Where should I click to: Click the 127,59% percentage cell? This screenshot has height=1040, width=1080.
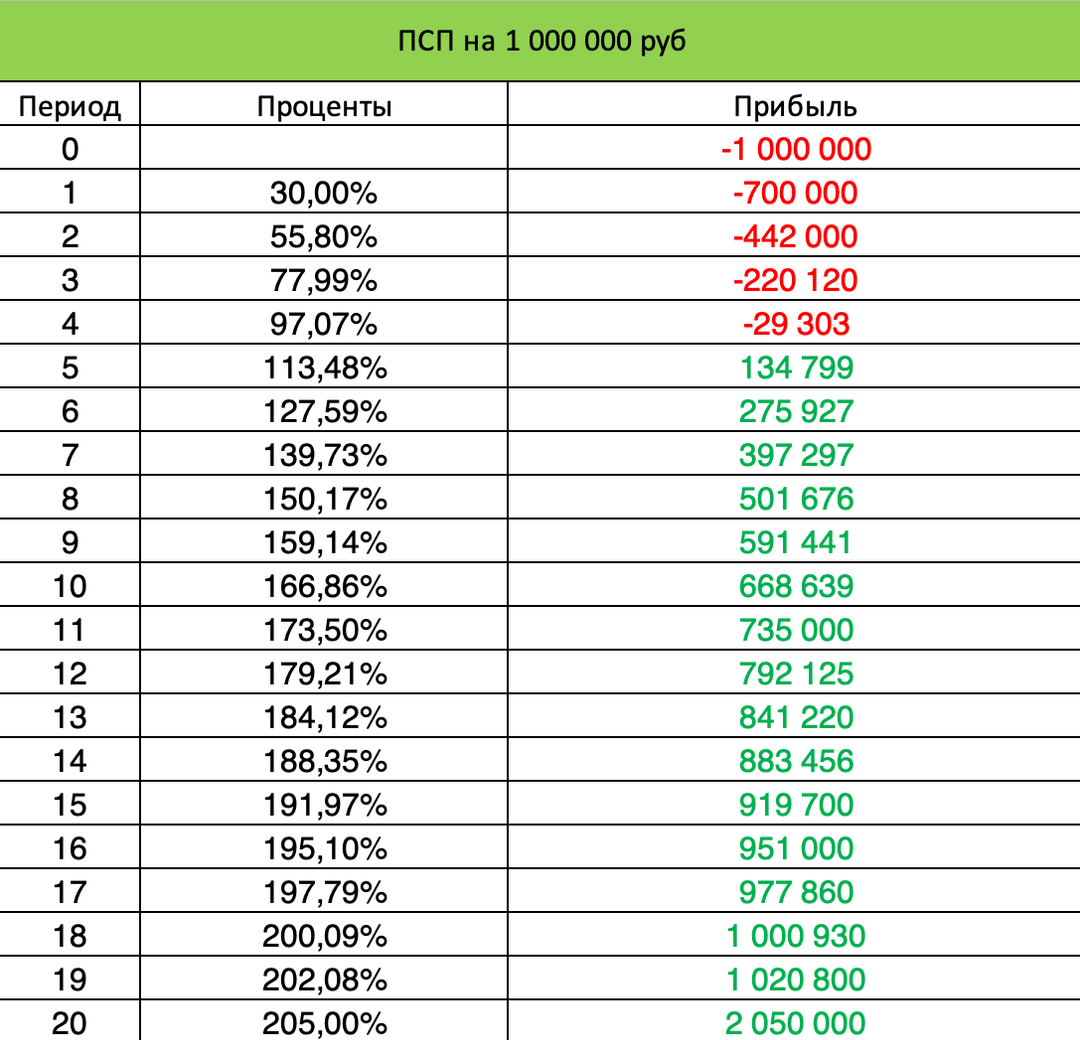click(324, 412)
